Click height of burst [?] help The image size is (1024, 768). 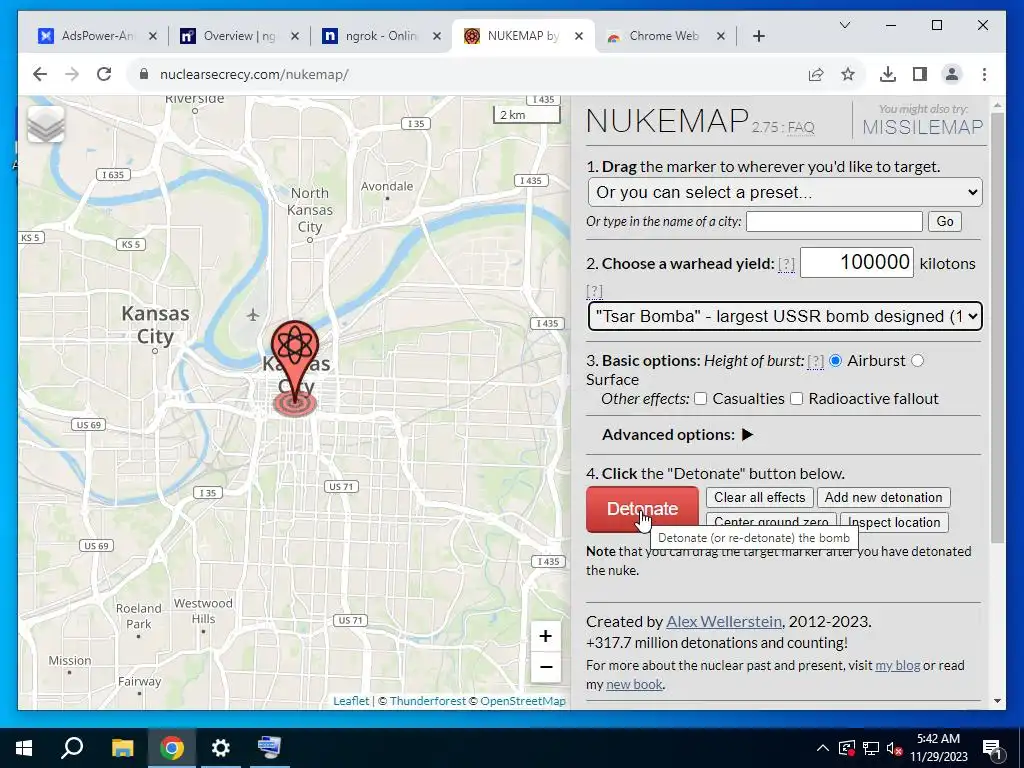click(815, 361)
